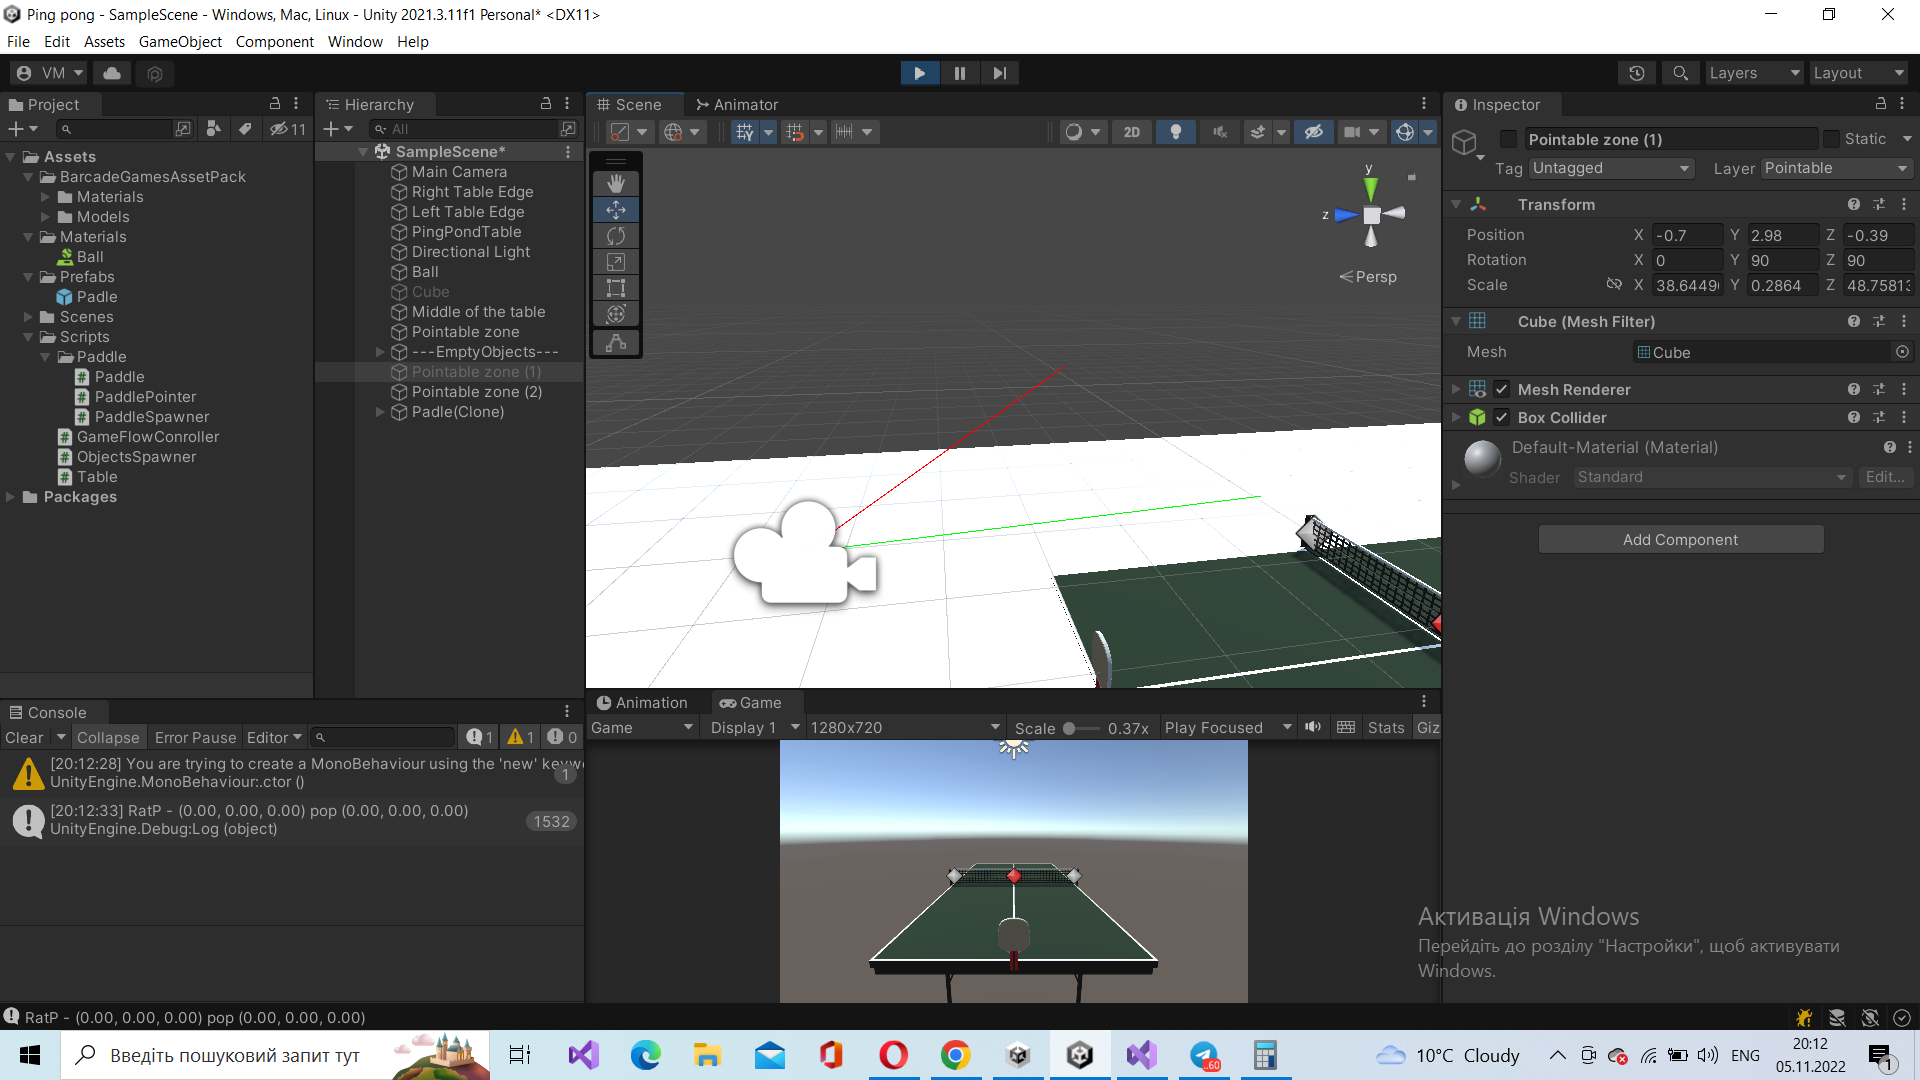Select the Rect tool
This screenshot has width=1920, height=1080.
616,287
